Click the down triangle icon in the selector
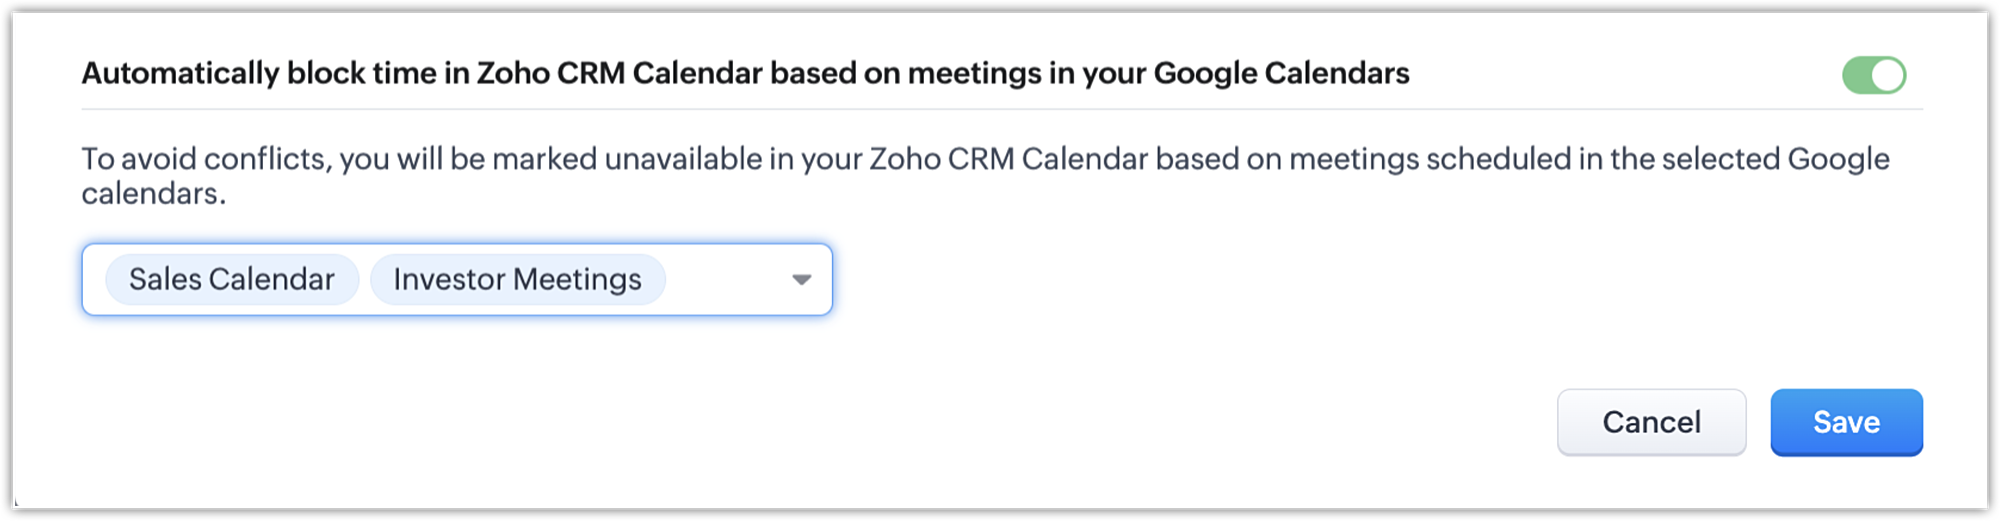This screenshot has height=521, width=2000. pos(801,280)
